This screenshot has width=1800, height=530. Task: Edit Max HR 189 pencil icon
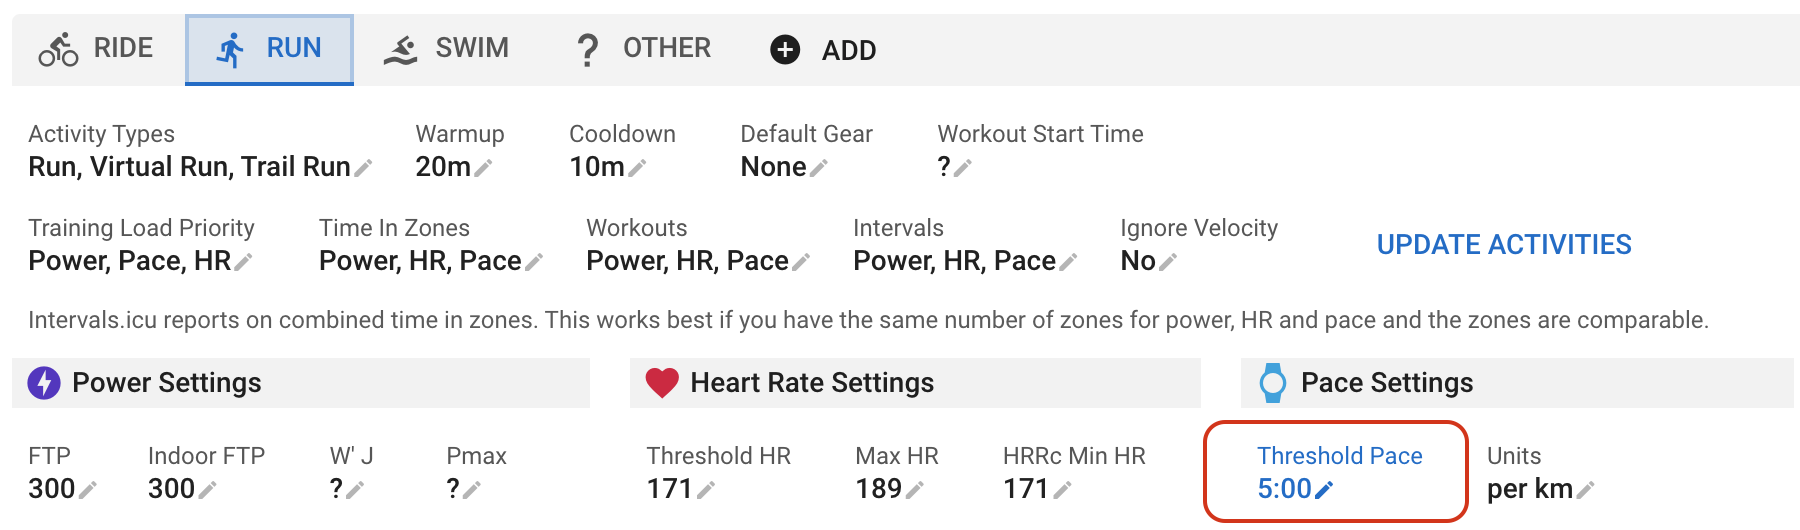point(914,490)
